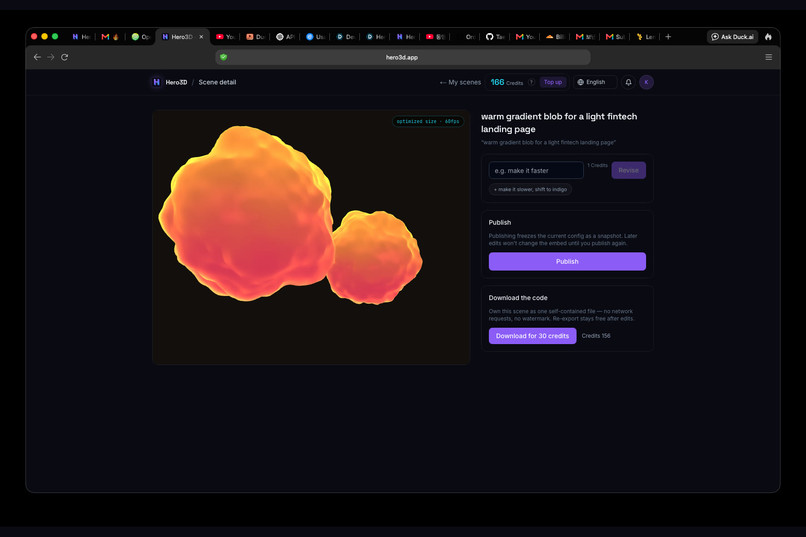Viewport: 806px width, 537px height.
Task: Switch to the blue 'Us' tab
Action: [315, 37]
